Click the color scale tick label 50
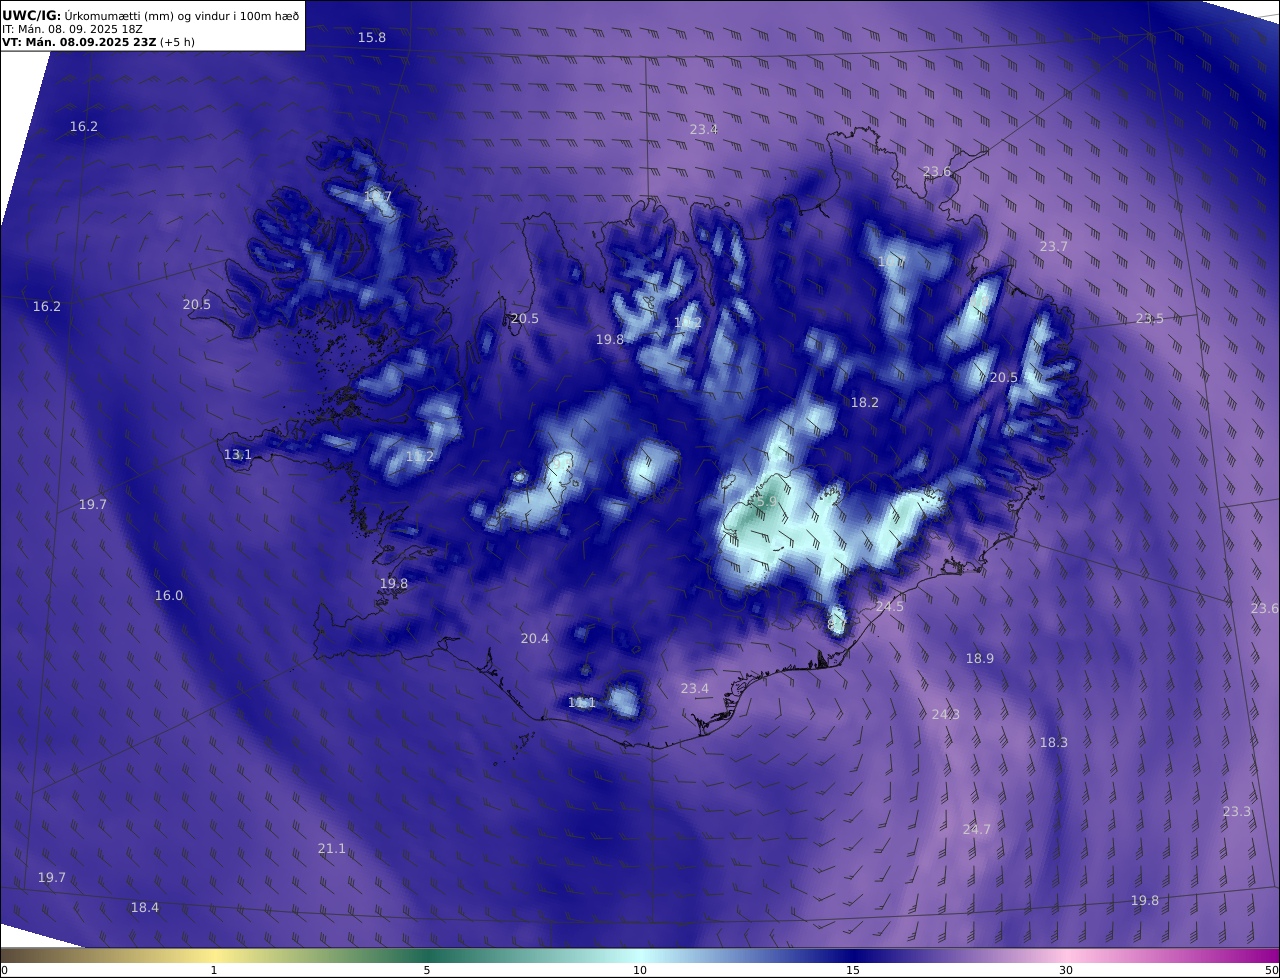This screenshot has width=1280, height=978. [x=1271, y=970]
